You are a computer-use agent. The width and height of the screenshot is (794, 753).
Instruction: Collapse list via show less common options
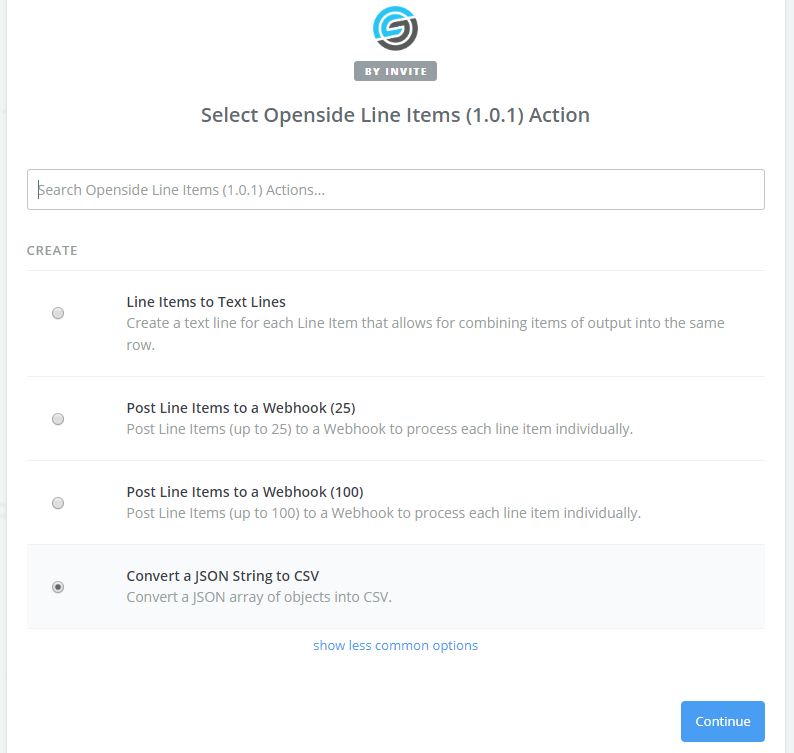[x=395, y=645]
